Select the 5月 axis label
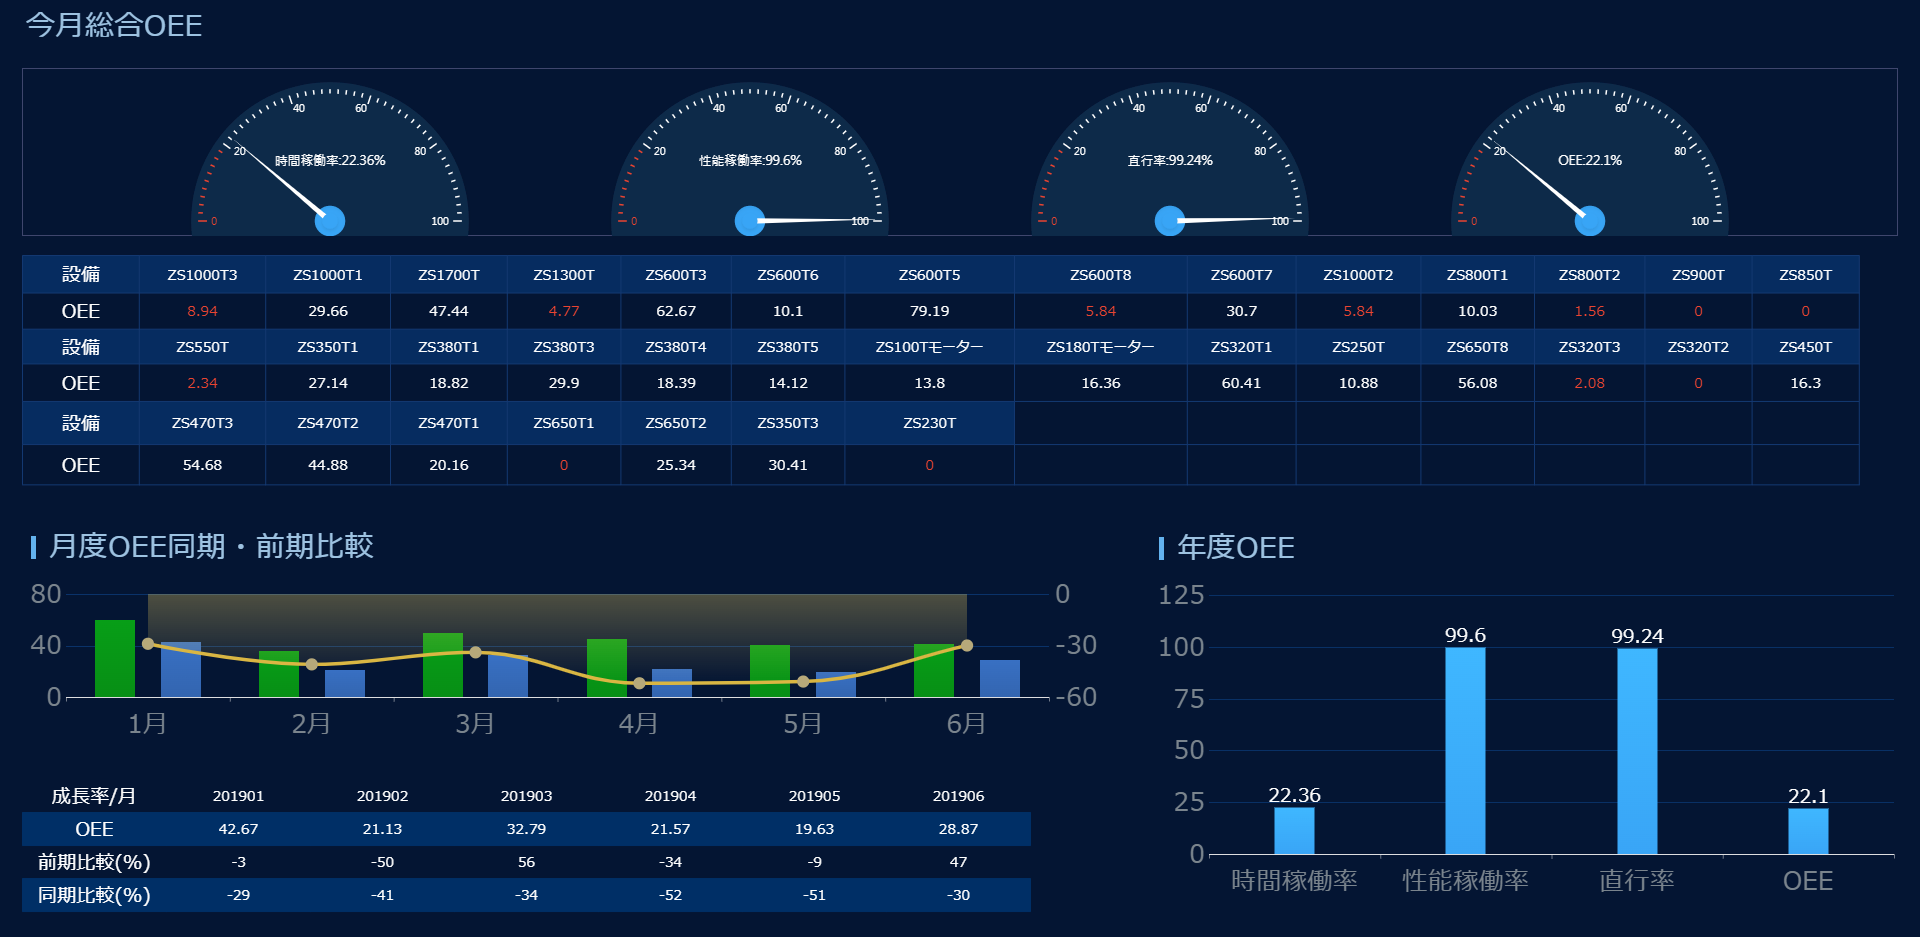 803,723
